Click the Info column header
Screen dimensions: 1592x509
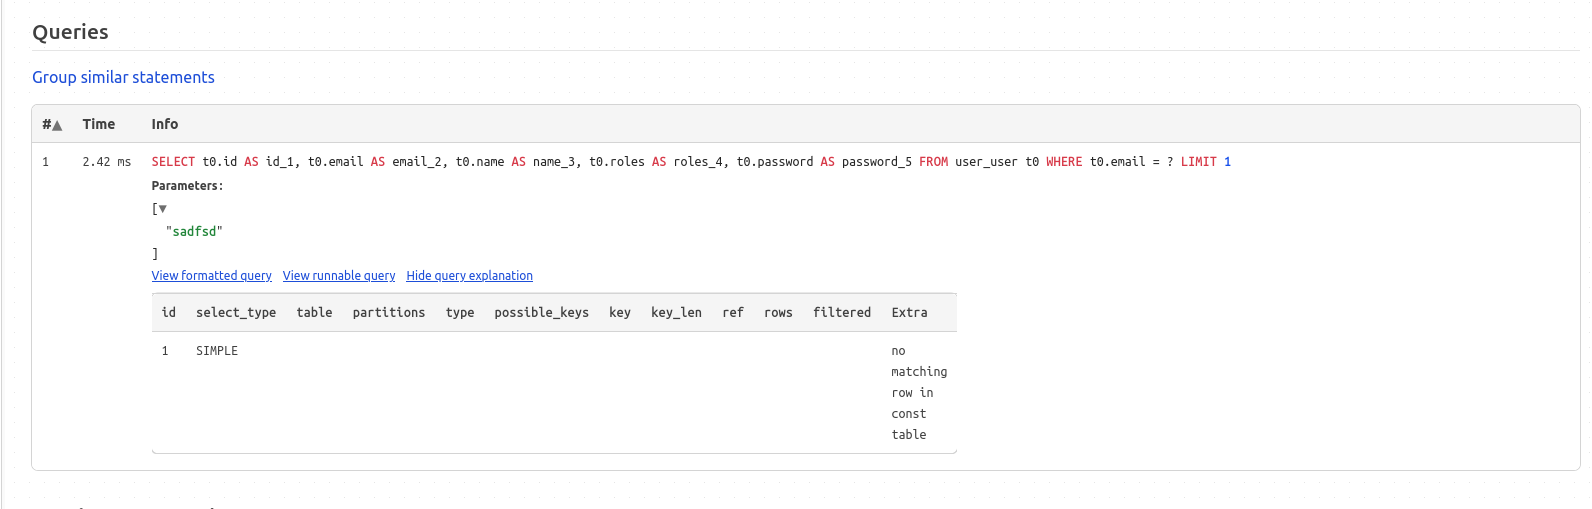coord(165,124)
